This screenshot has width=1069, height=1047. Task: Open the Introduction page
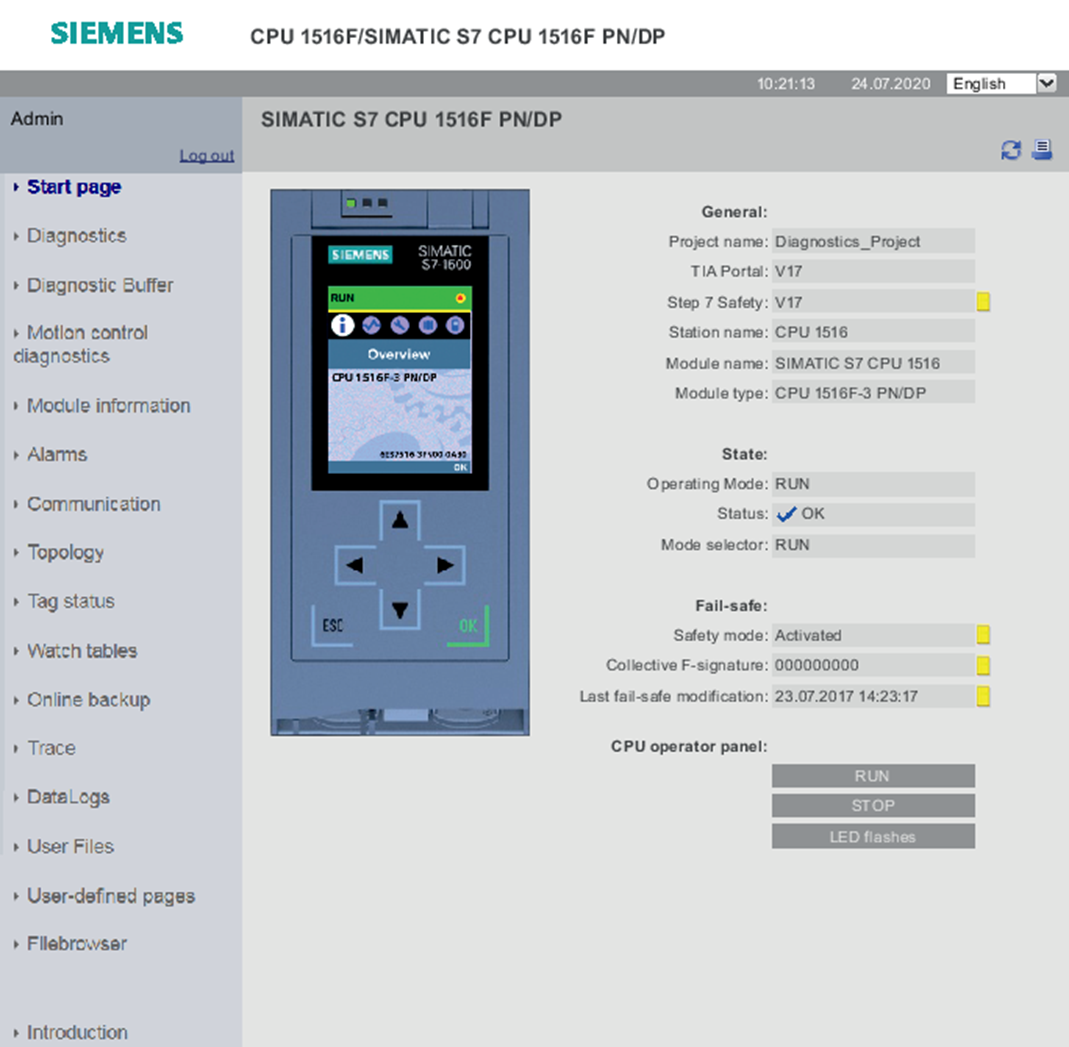(77, 1032)
